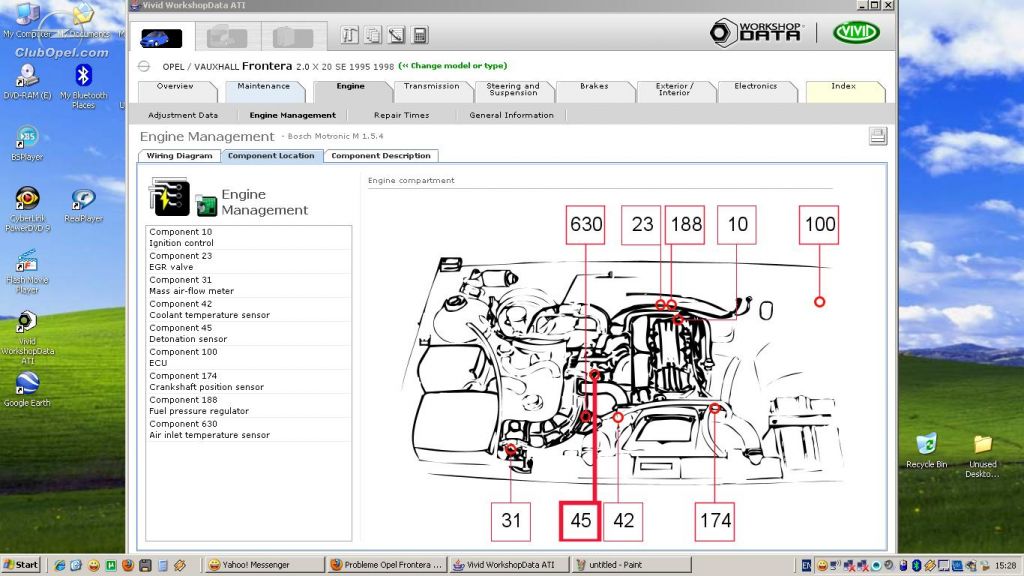Switch to the Component Description tab

coord(381,156)
